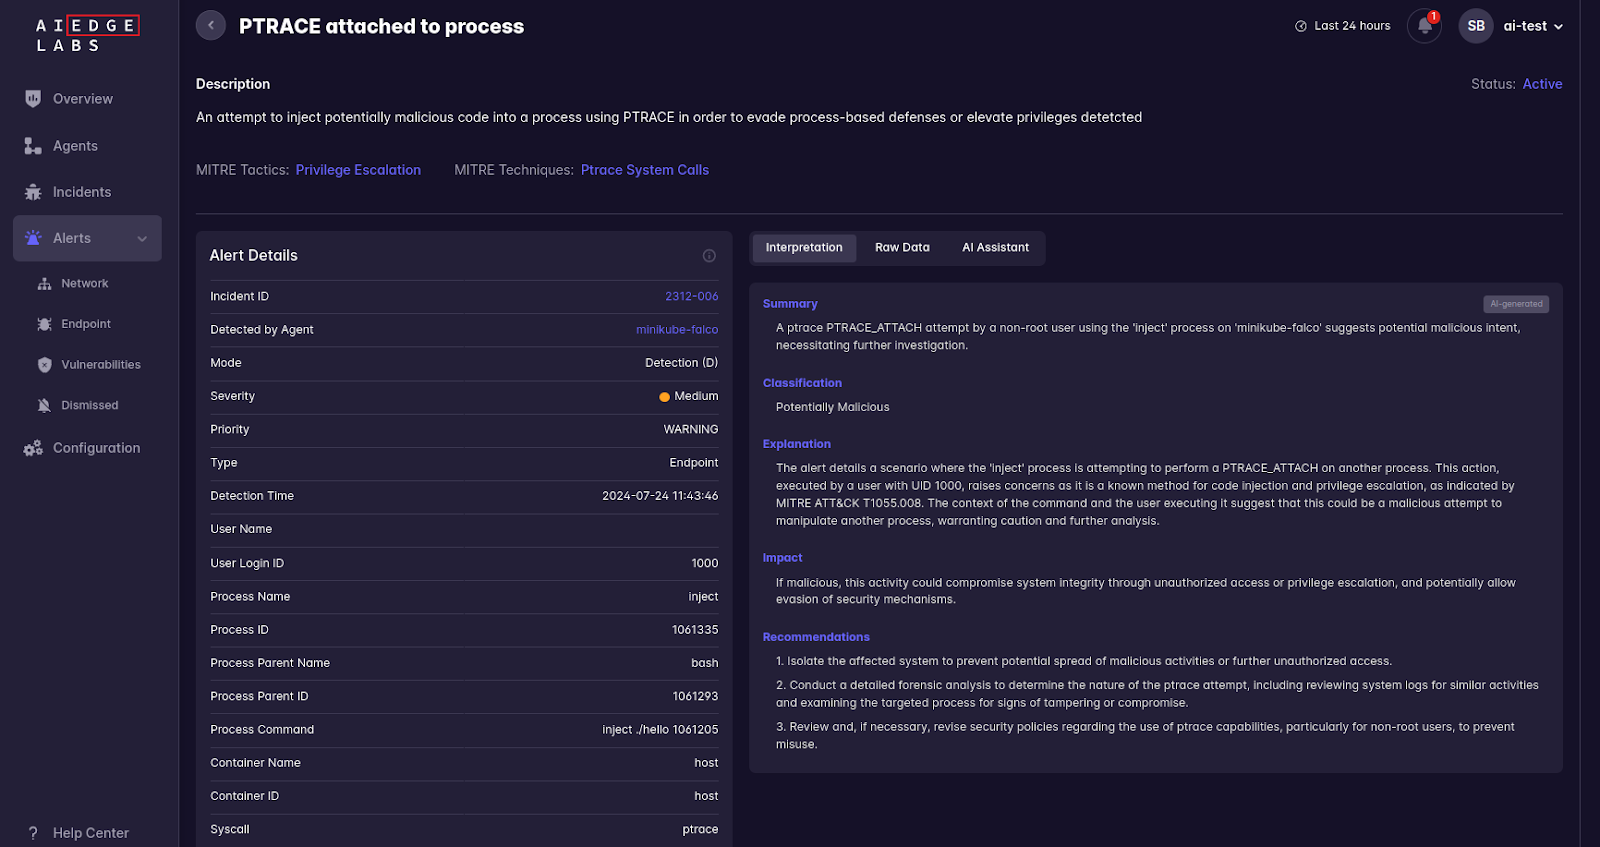
Task: Open the Configuration page
Action: pyautogui.click(x=97, y=448)
